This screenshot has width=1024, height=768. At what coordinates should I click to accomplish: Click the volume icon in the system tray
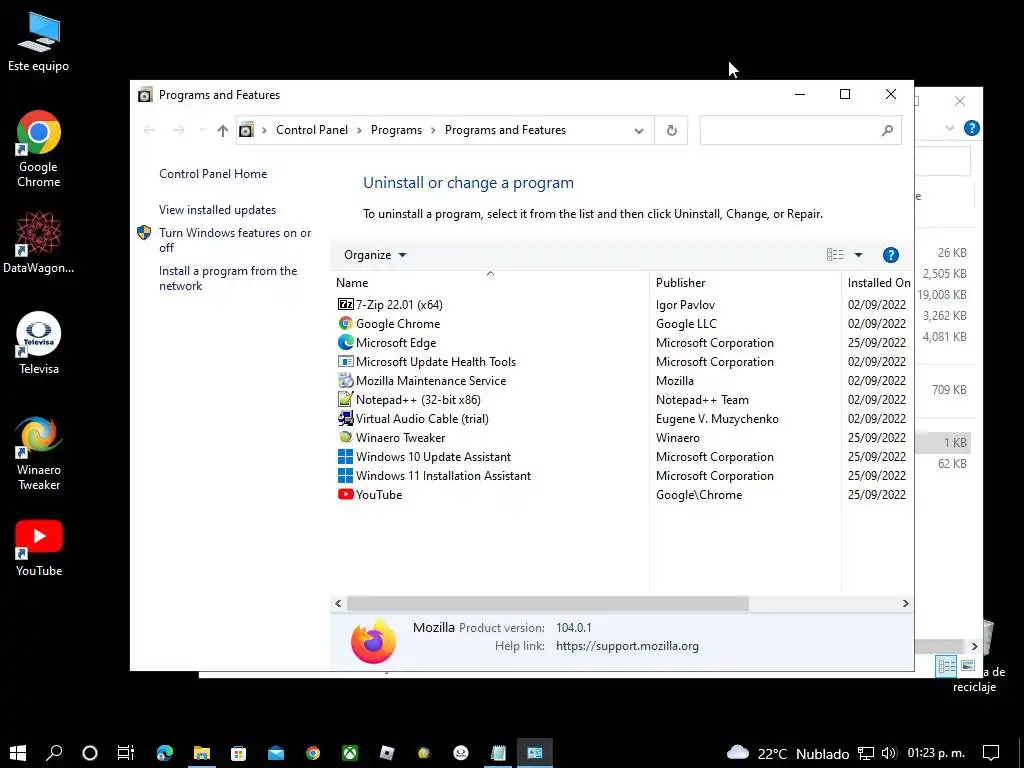888,753
